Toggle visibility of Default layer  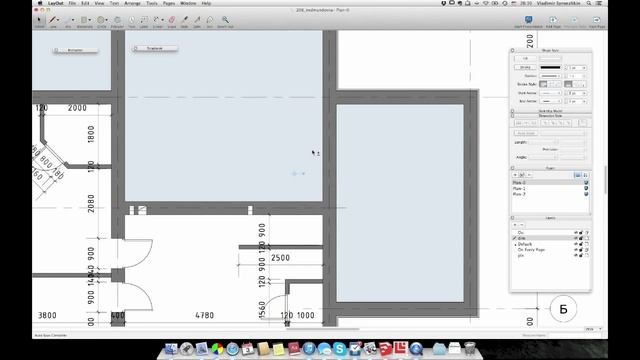coord(576,244)
